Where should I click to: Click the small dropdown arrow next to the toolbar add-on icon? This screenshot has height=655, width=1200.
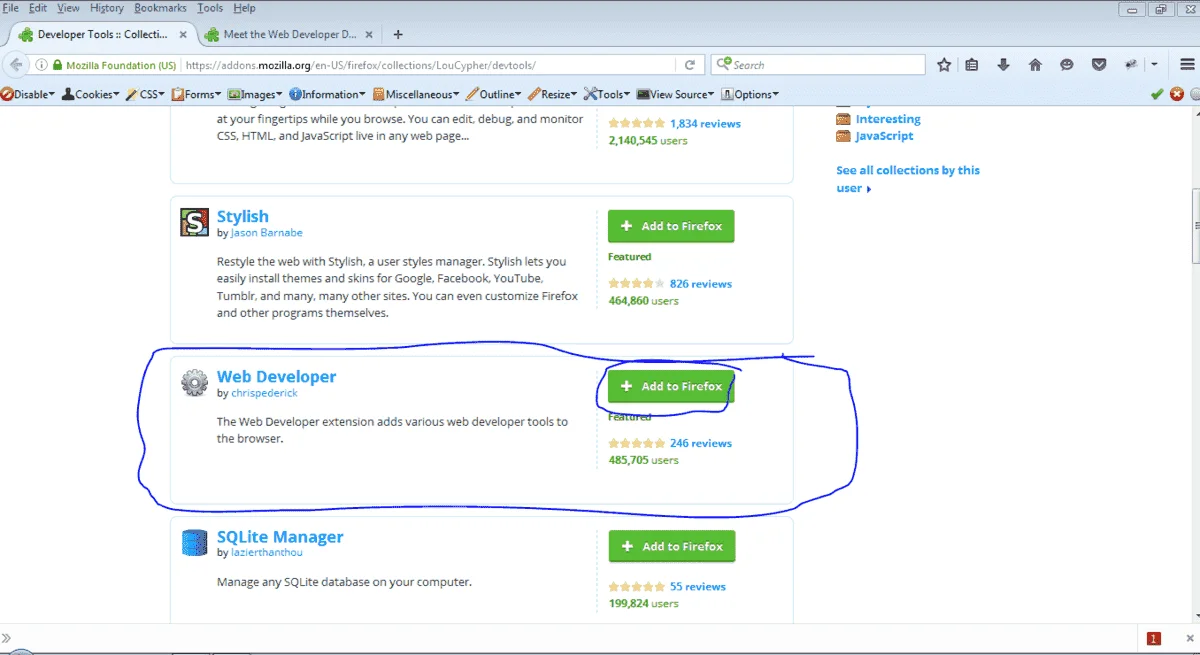pyautogui.click(x=1153, y=65)
